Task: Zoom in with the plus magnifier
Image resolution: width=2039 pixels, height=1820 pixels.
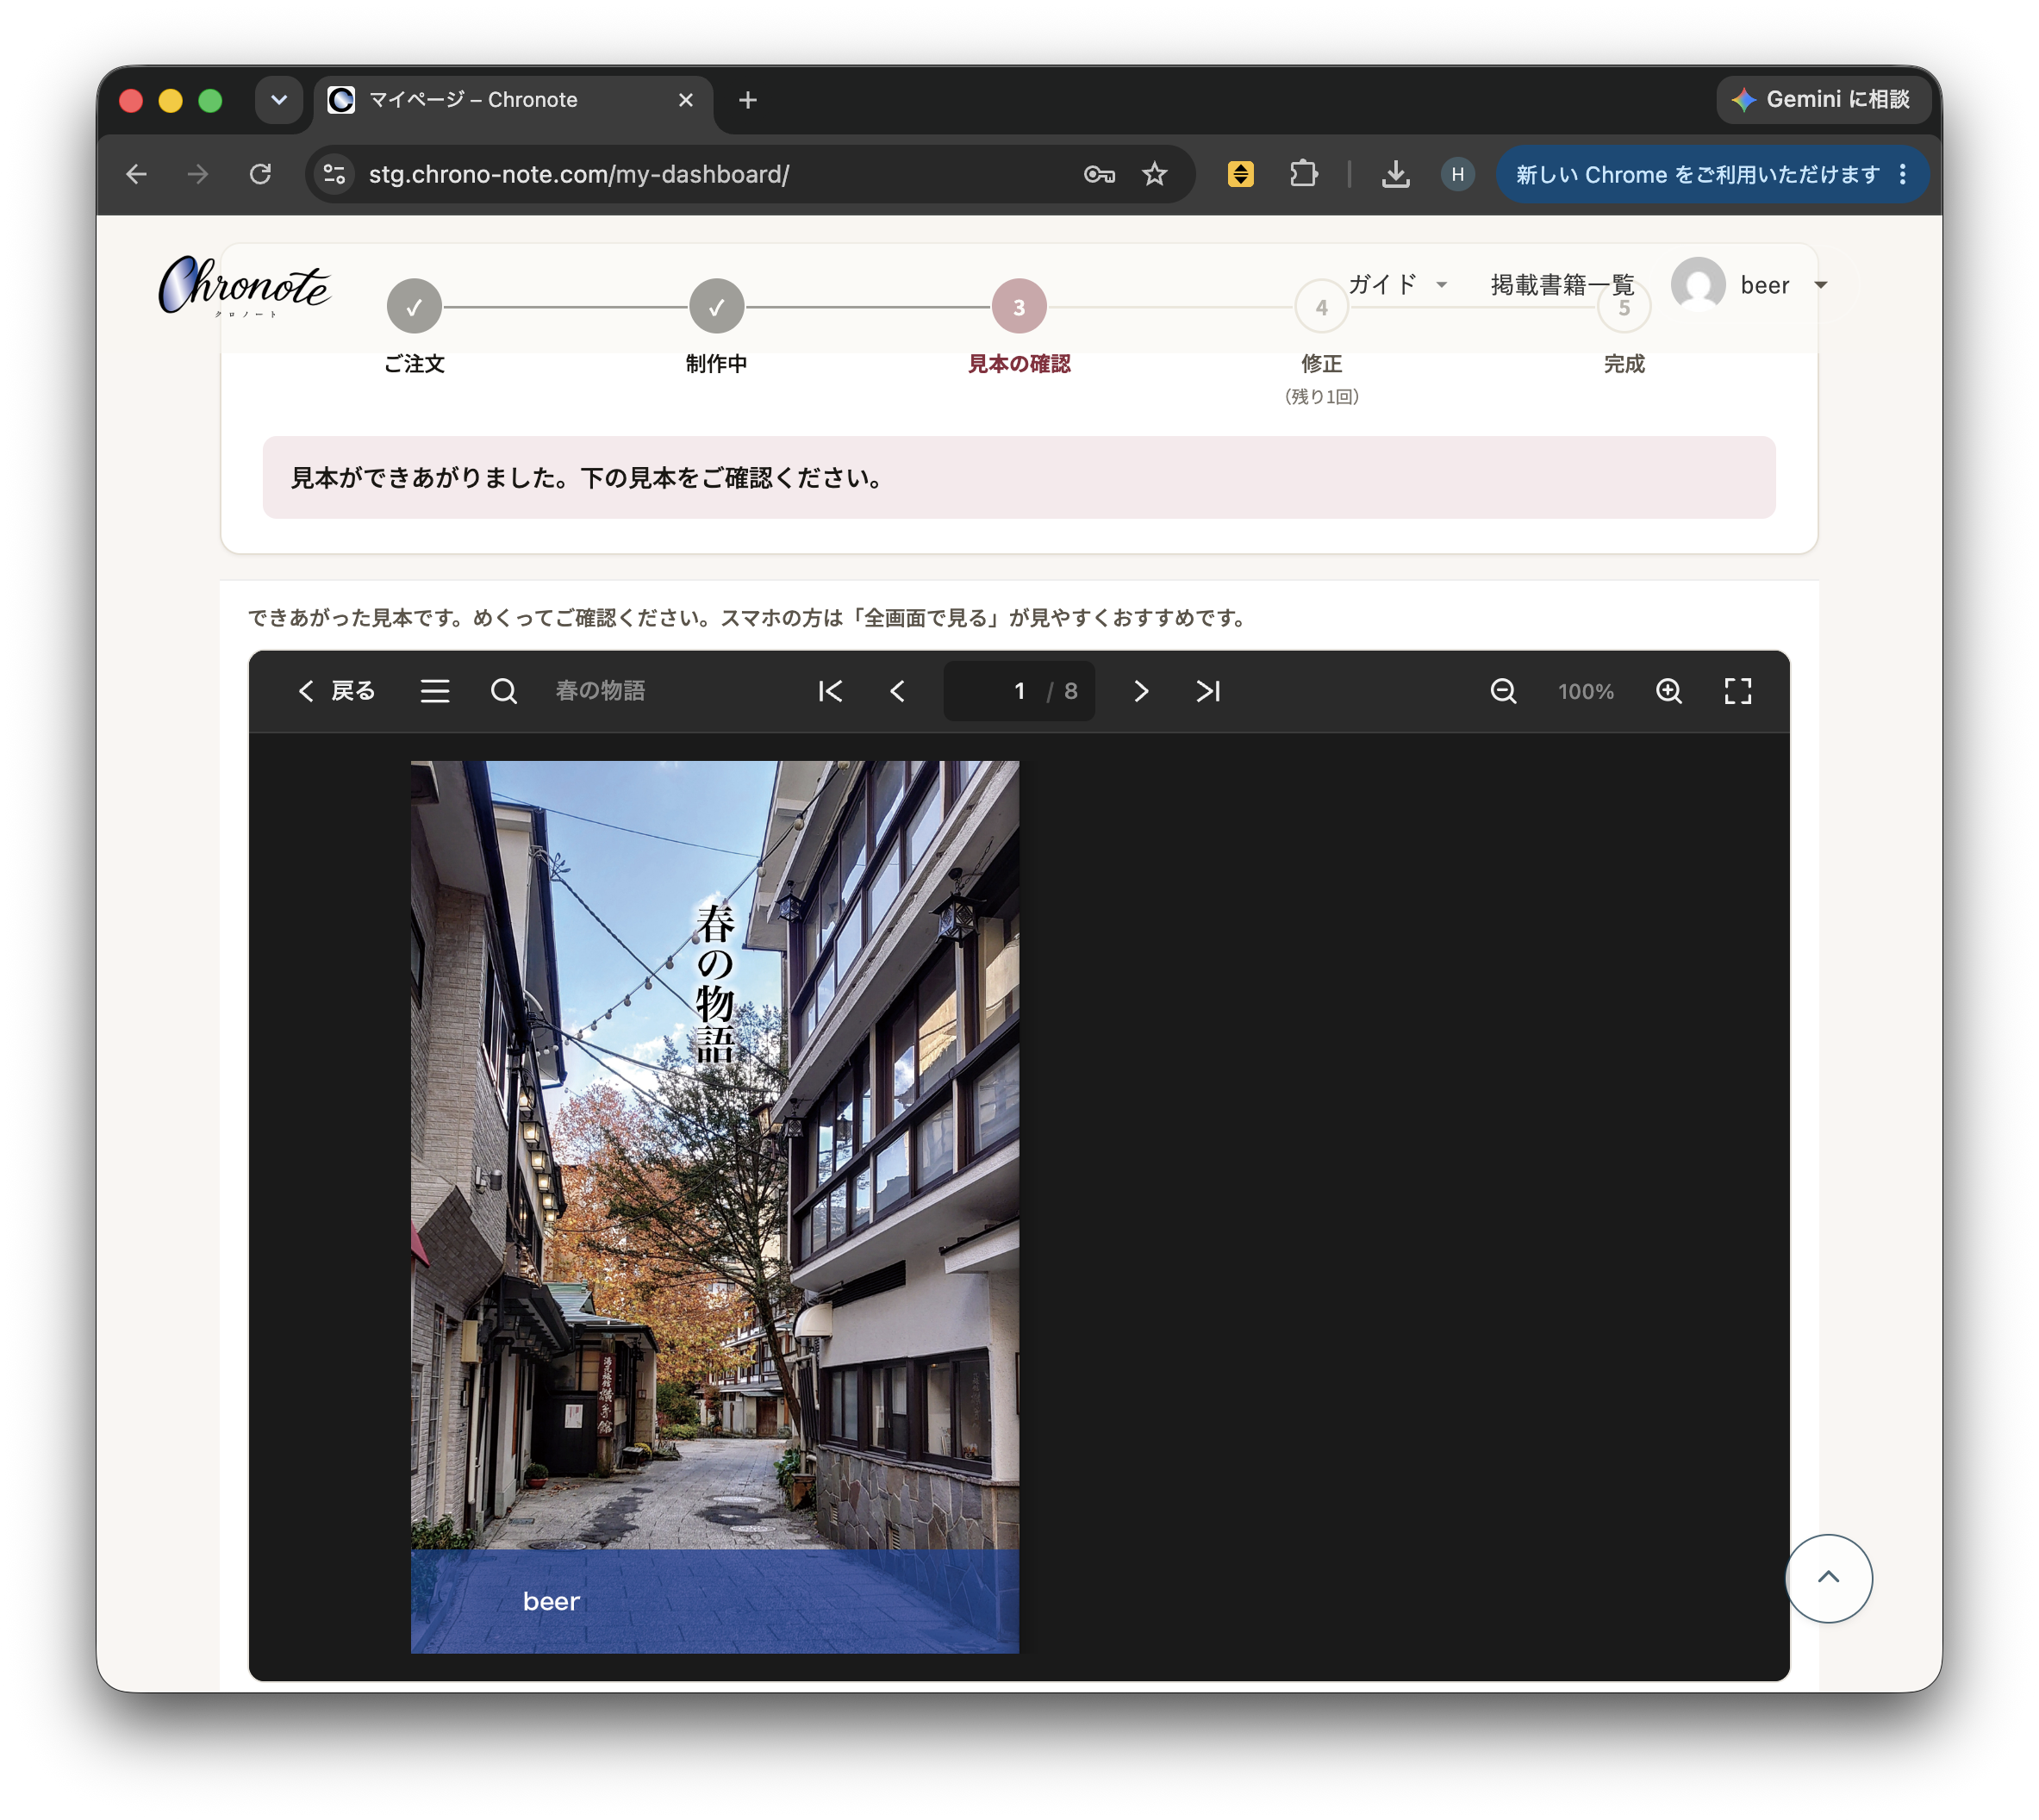Action: tap(1669, 691)
